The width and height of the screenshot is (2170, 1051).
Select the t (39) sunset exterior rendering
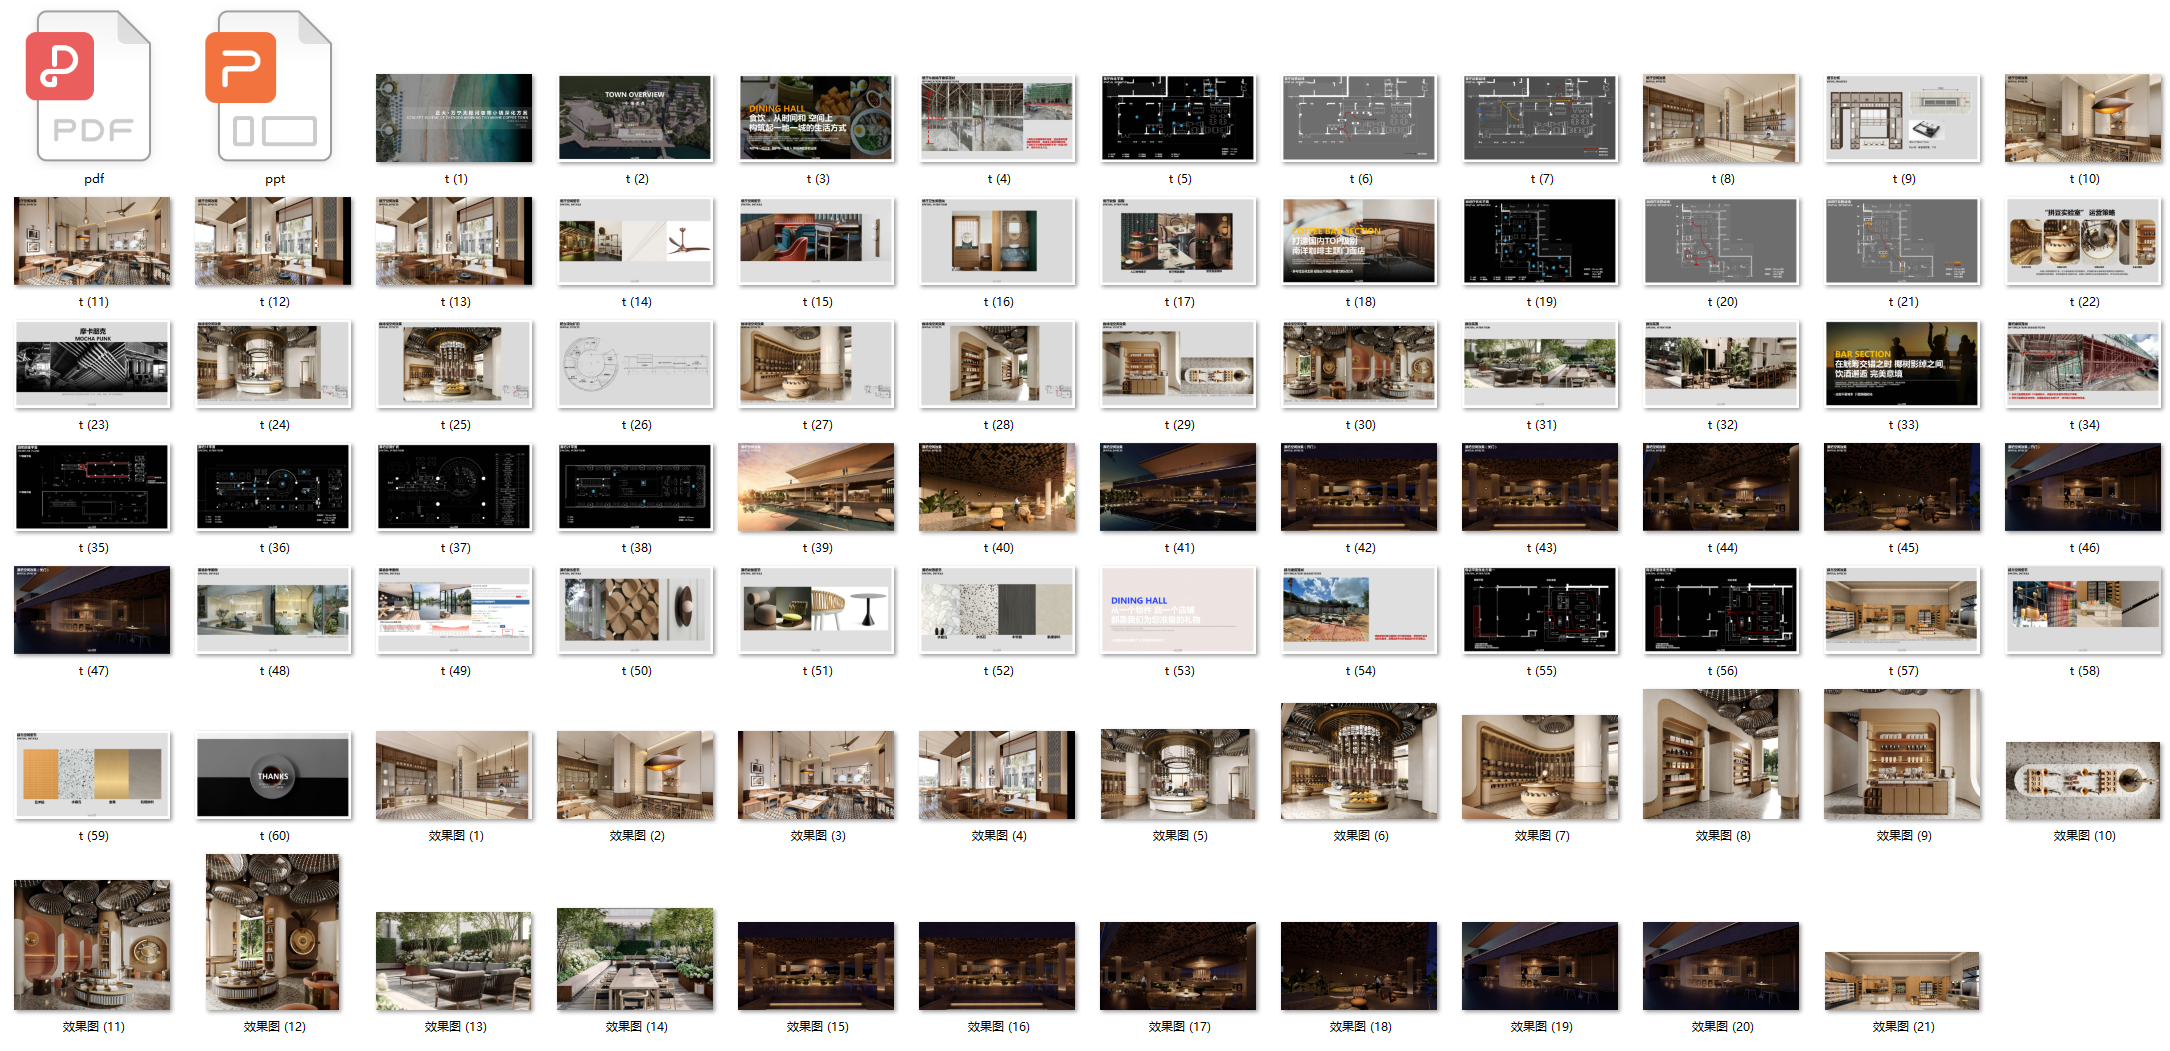816,487
